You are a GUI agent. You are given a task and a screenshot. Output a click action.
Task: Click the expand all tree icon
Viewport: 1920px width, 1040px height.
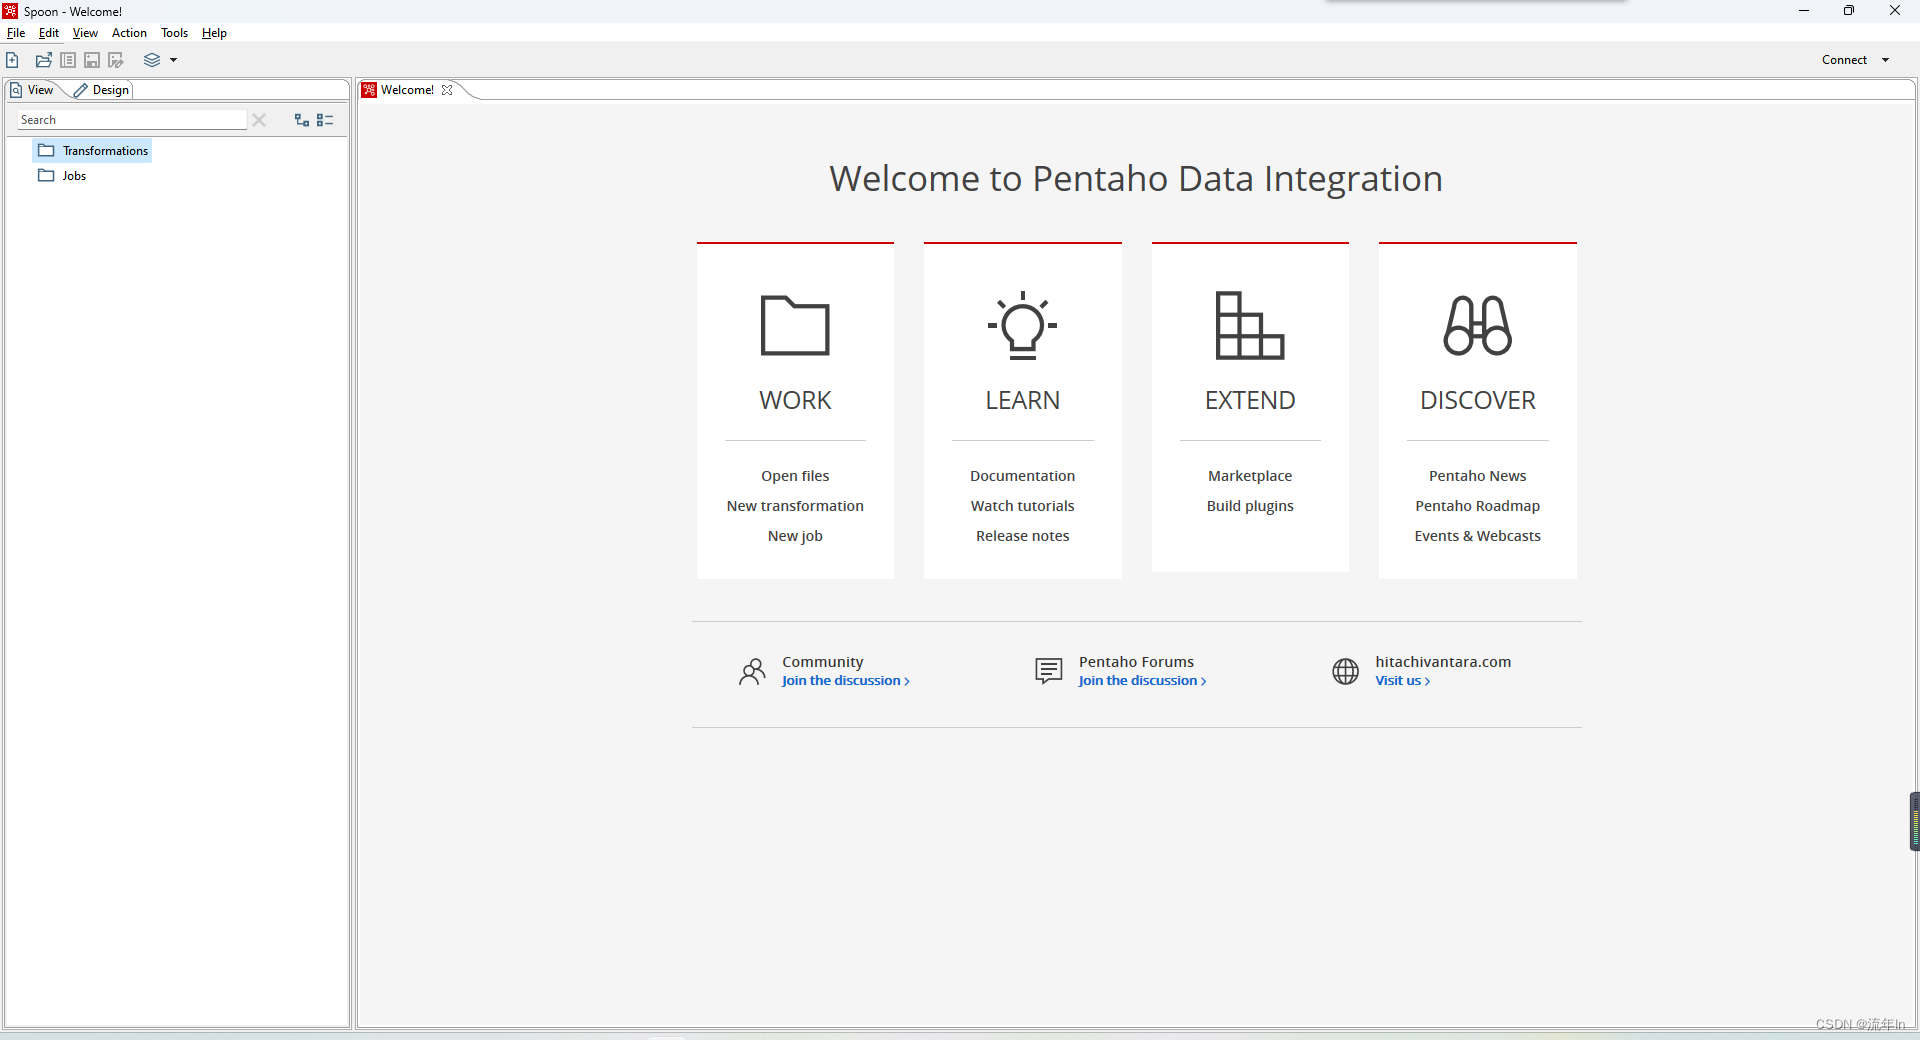tap(302, 120)
